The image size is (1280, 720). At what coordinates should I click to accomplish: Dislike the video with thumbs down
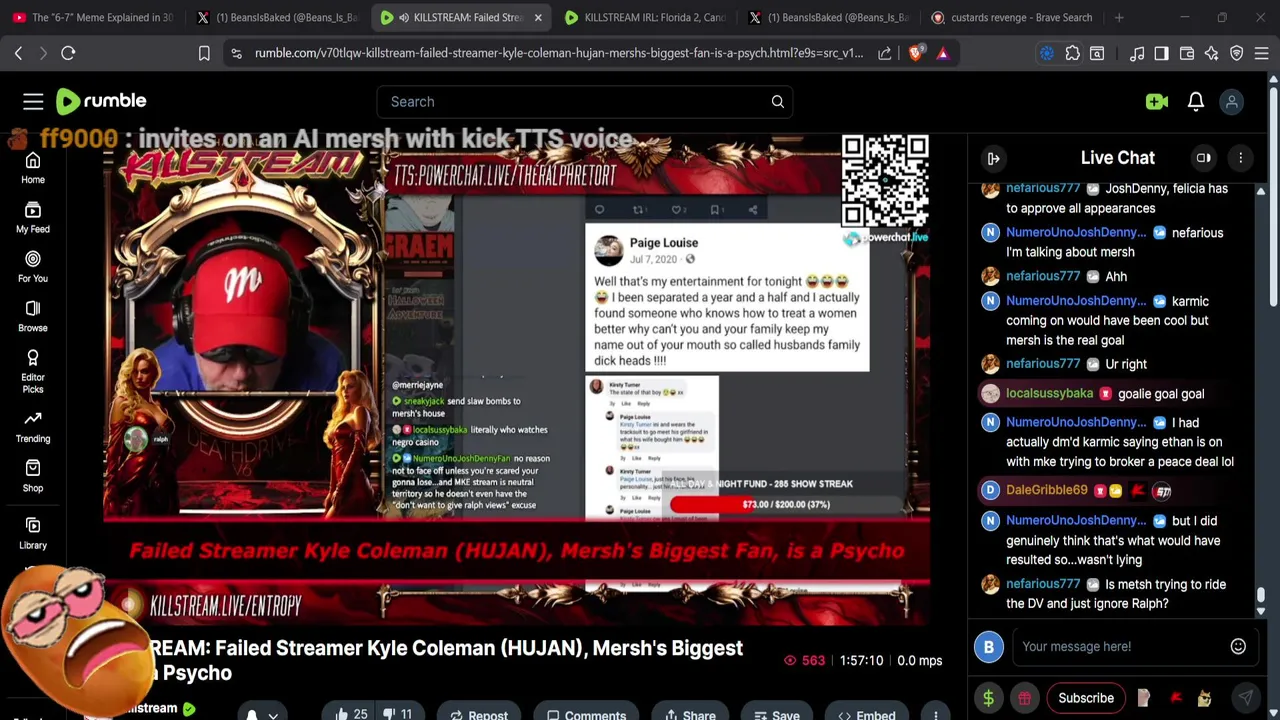(x=399, y=714)
